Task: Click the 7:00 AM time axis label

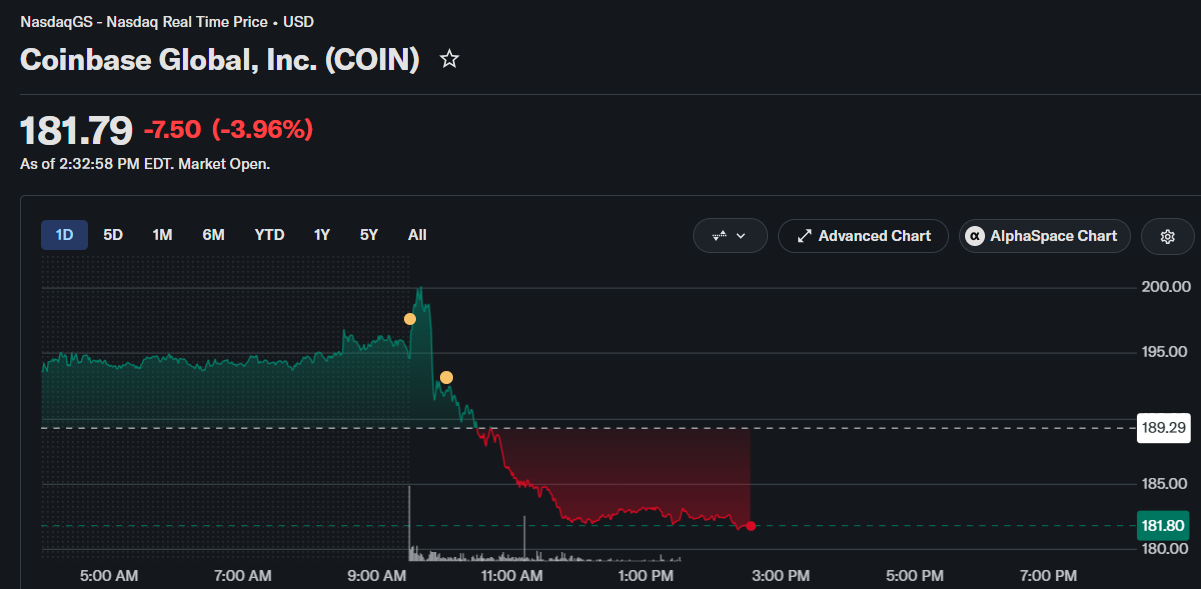Action: tap(243, 576)
